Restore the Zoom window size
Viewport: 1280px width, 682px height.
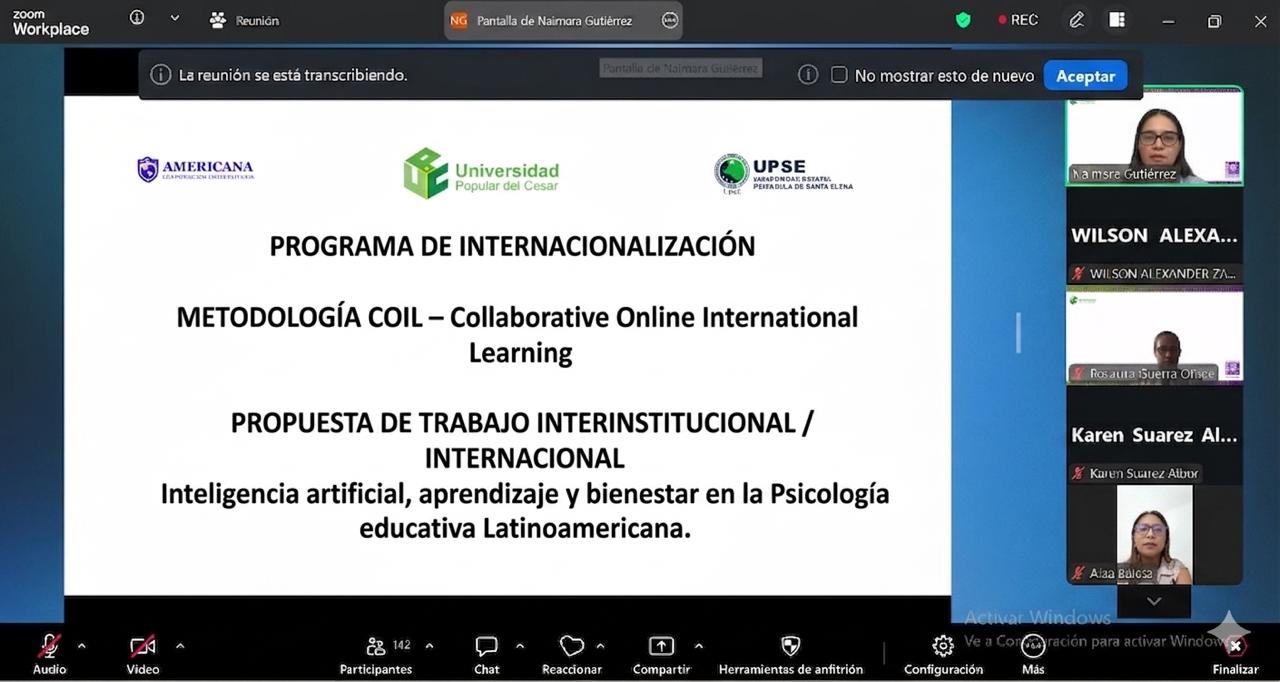1214,20
